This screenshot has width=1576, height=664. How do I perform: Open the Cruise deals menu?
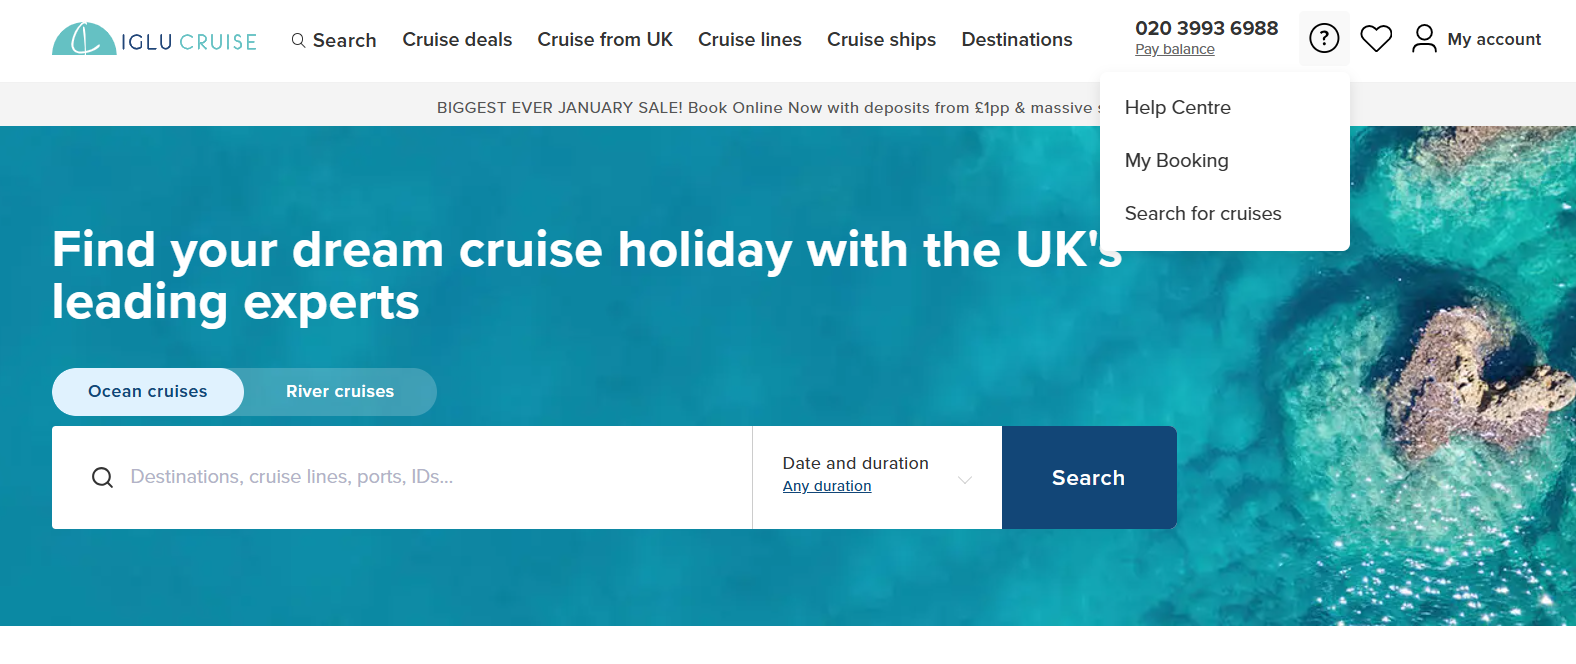point(457,40)
